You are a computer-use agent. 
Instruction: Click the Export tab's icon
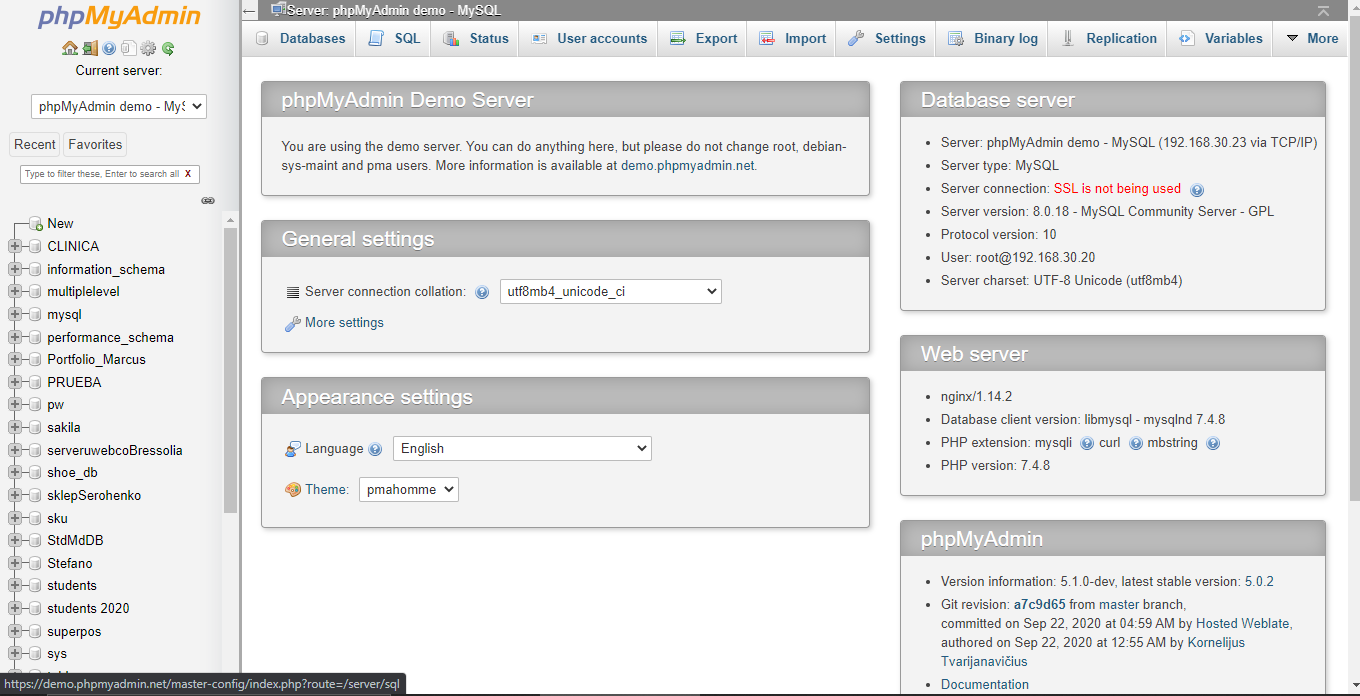[677, 39]
